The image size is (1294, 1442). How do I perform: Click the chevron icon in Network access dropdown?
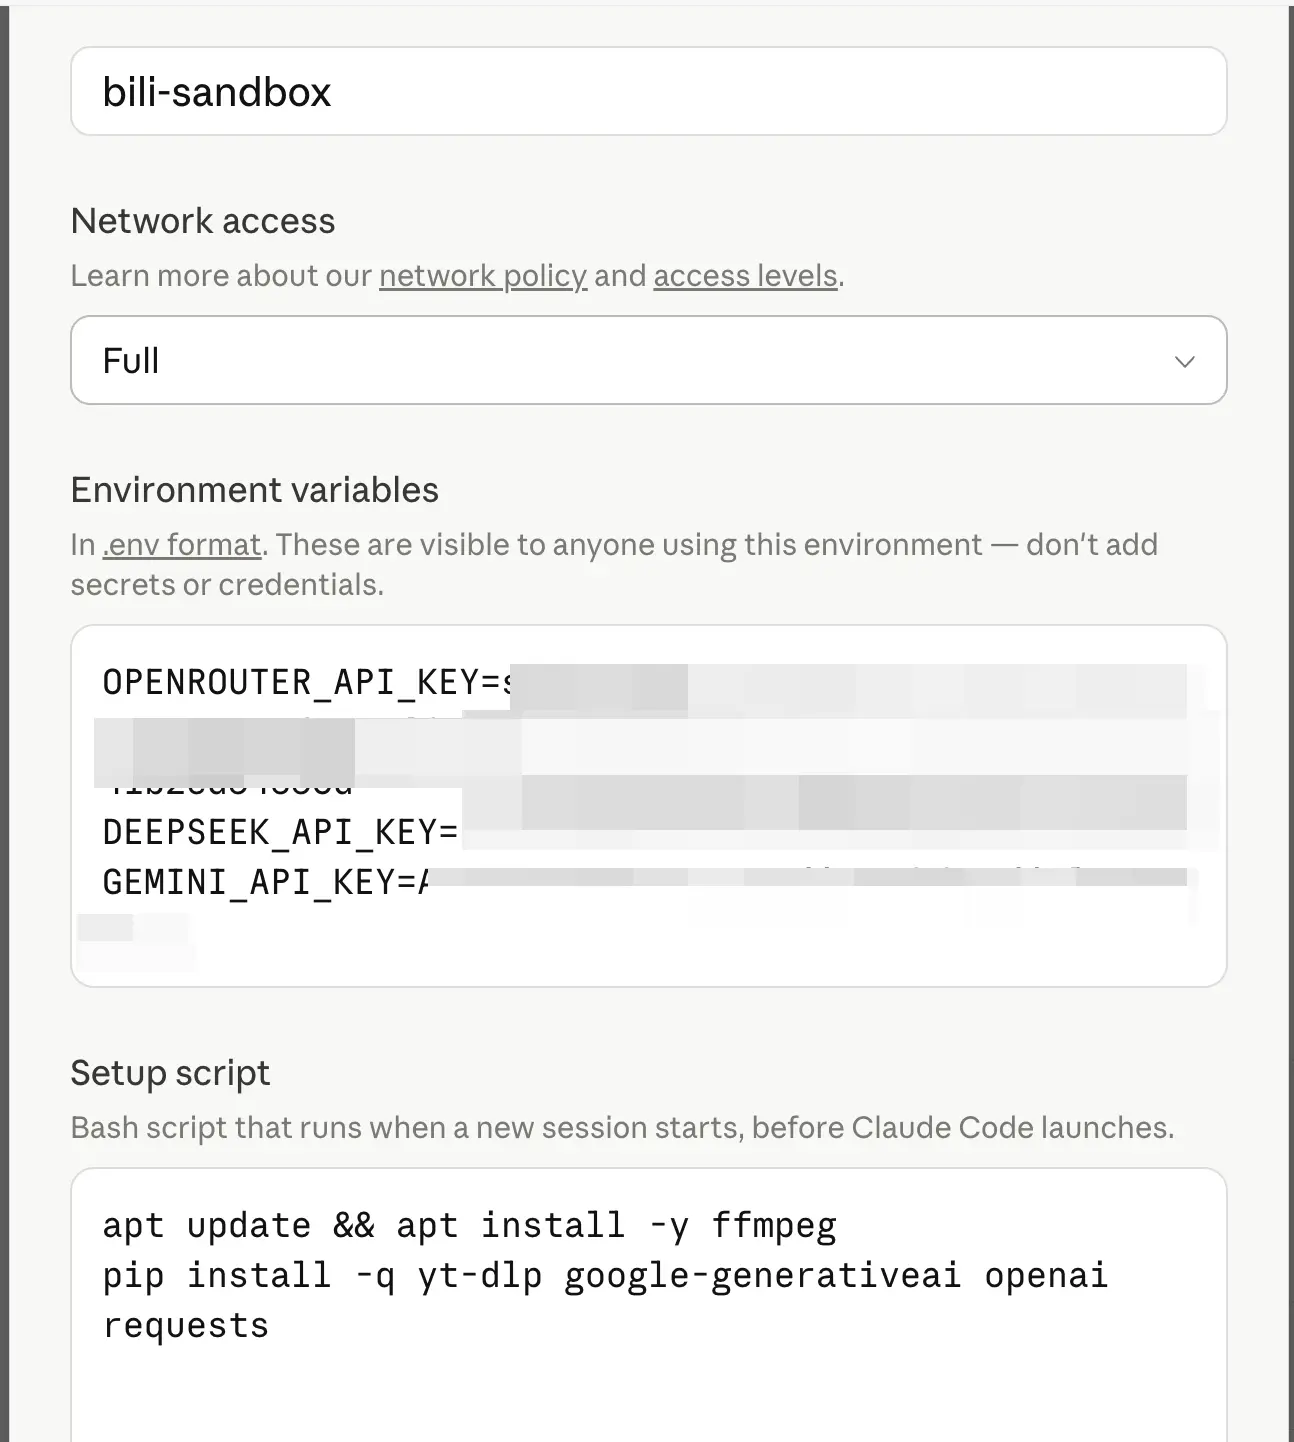1184,361
